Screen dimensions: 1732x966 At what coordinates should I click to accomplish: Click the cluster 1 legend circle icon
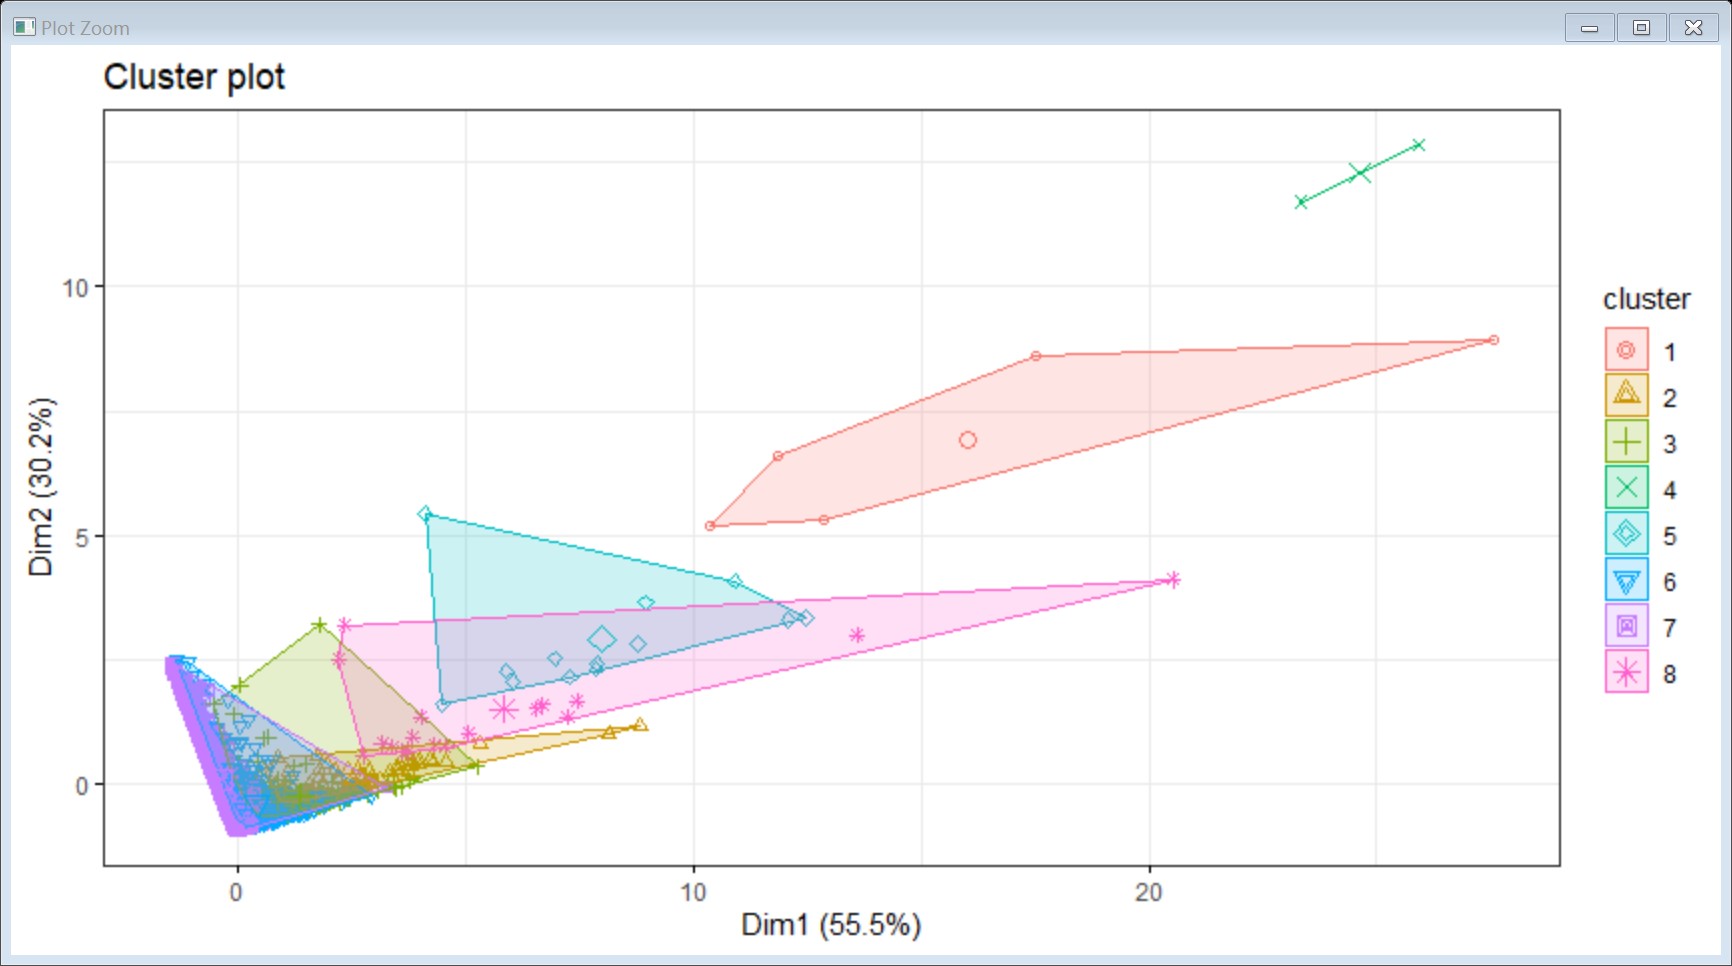coord(1626,350)
